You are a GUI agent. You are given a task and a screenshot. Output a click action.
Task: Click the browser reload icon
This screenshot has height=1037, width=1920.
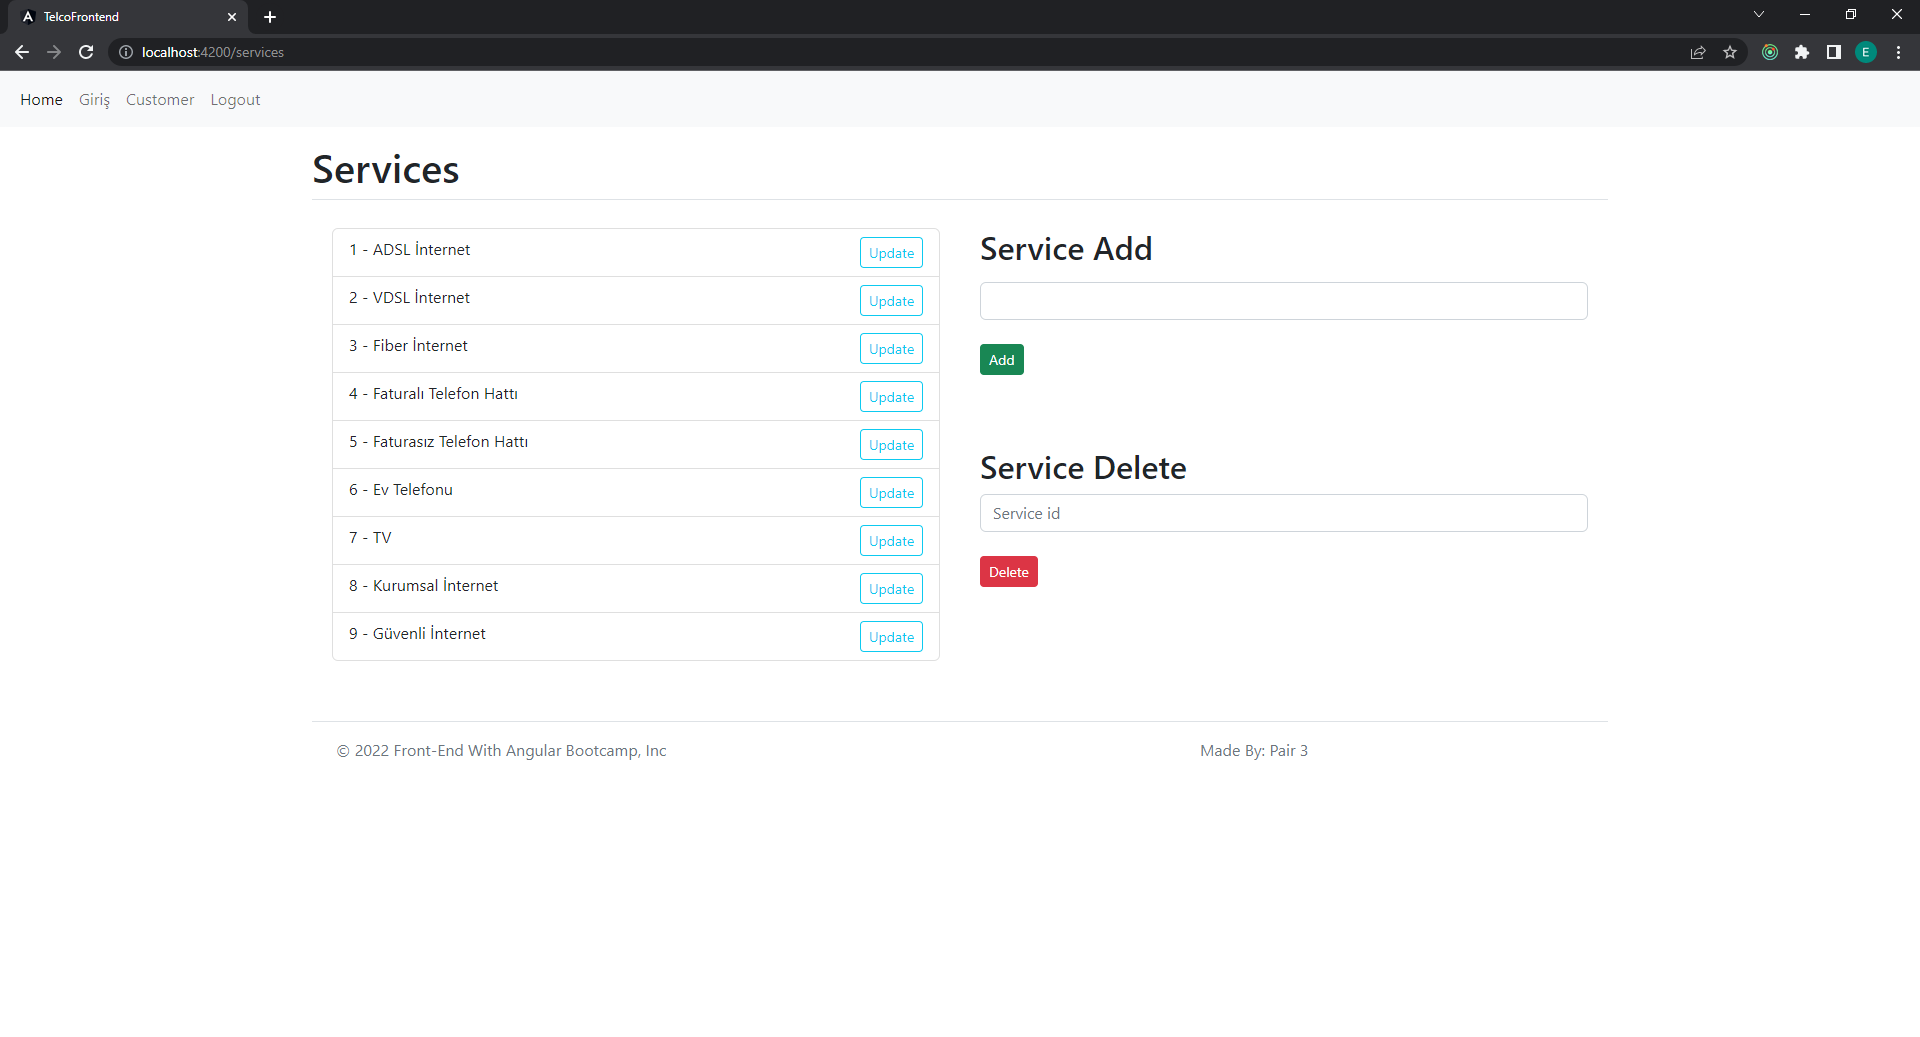[86, 52]
